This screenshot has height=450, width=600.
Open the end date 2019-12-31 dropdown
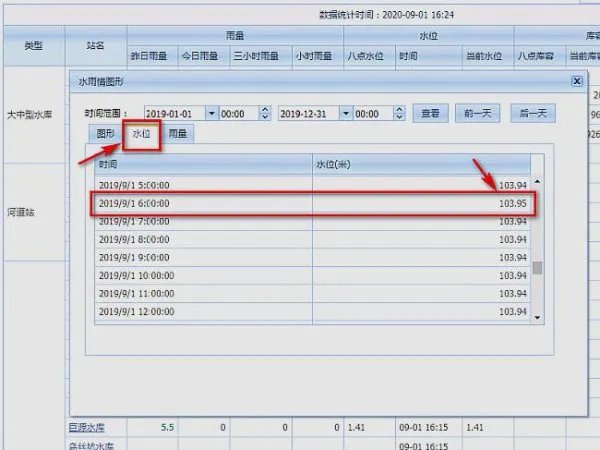[x=346, y=114]
